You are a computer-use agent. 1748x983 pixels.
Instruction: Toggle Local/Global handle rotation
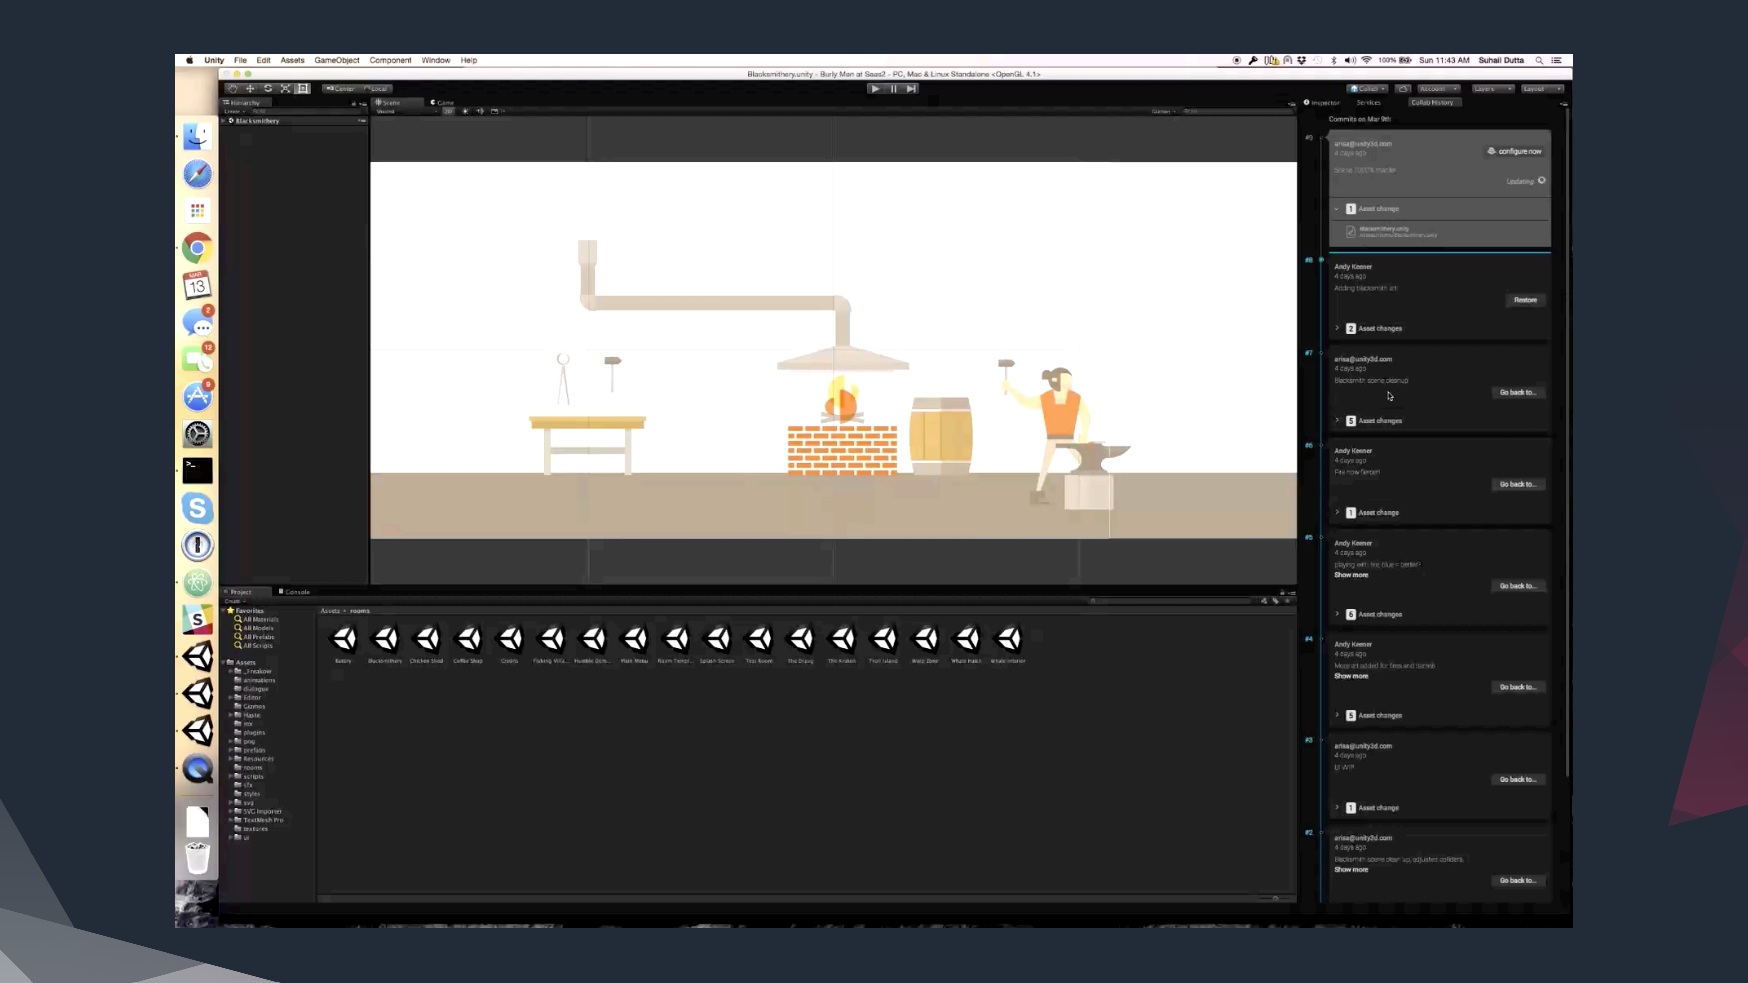375,89
